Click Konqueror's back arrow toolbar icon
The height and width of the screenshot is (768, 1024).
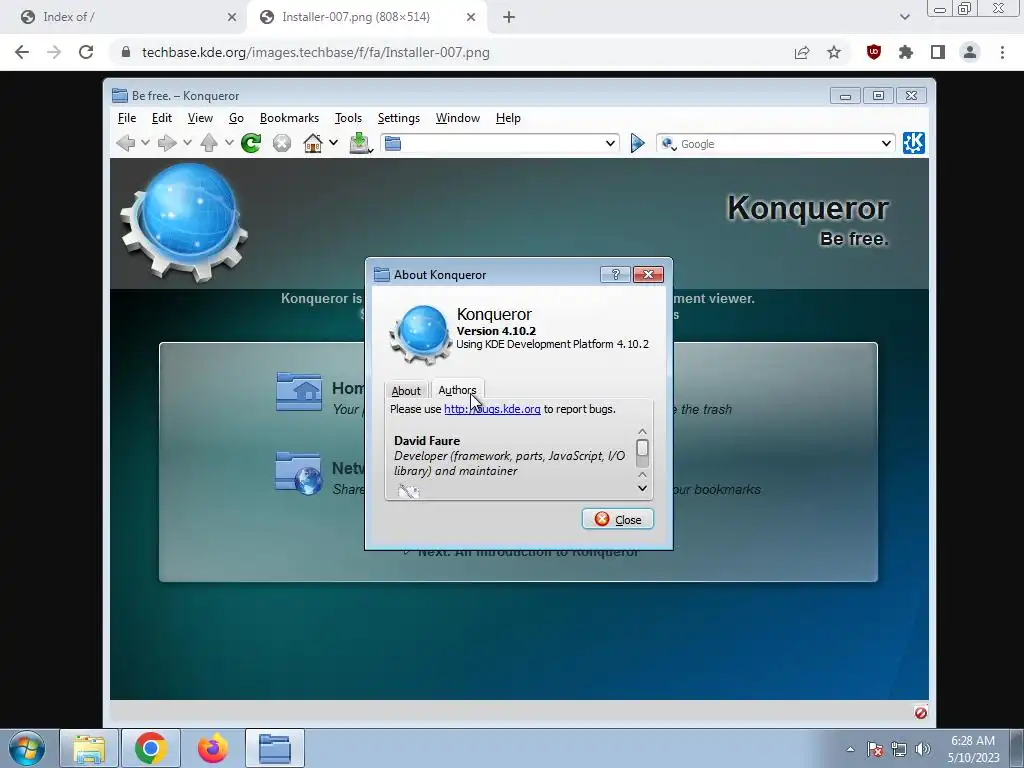(126, 142)
